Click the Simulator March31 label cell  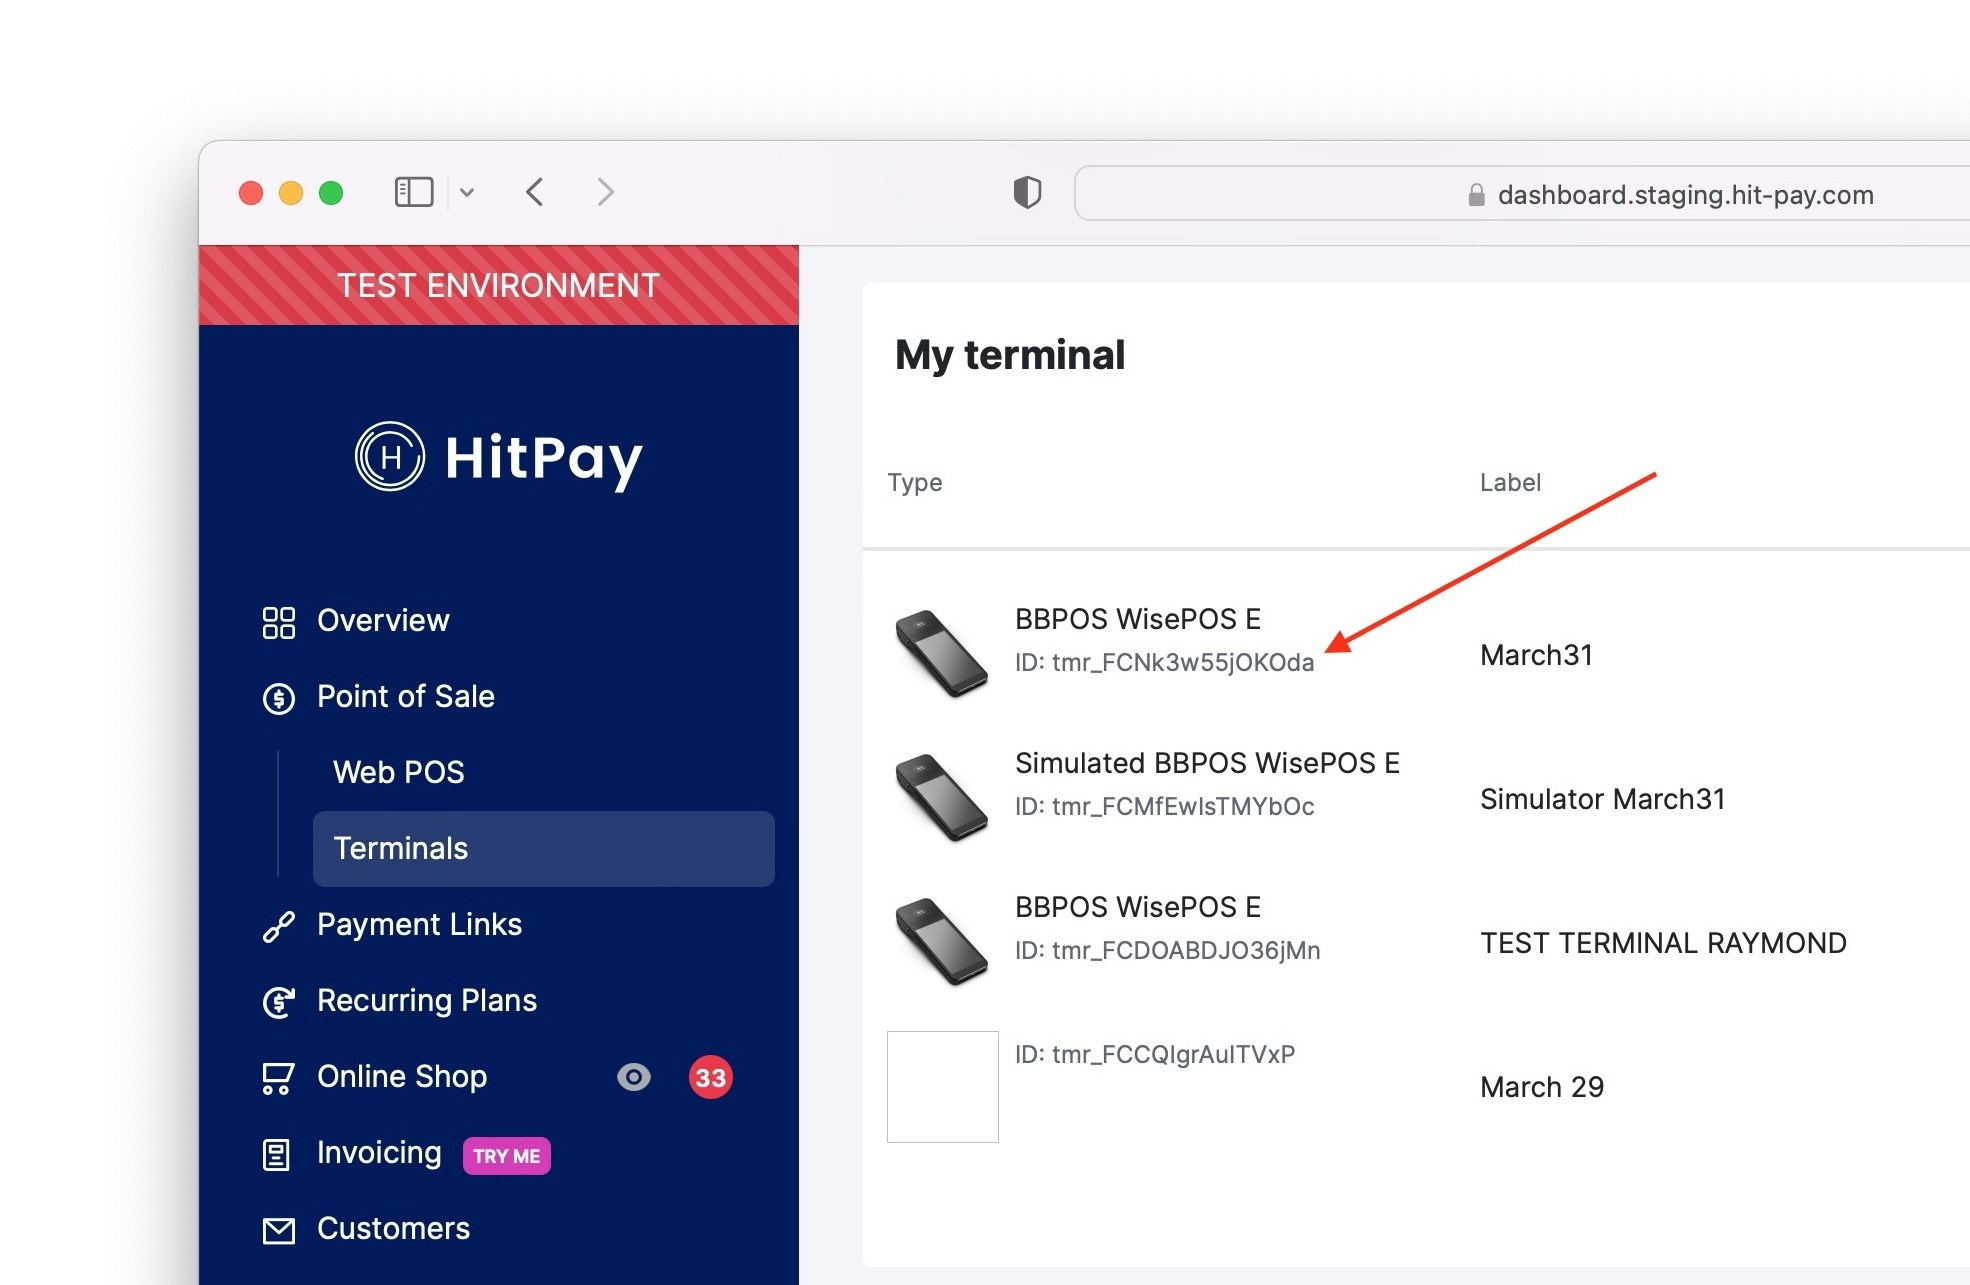click(1603, 800)
